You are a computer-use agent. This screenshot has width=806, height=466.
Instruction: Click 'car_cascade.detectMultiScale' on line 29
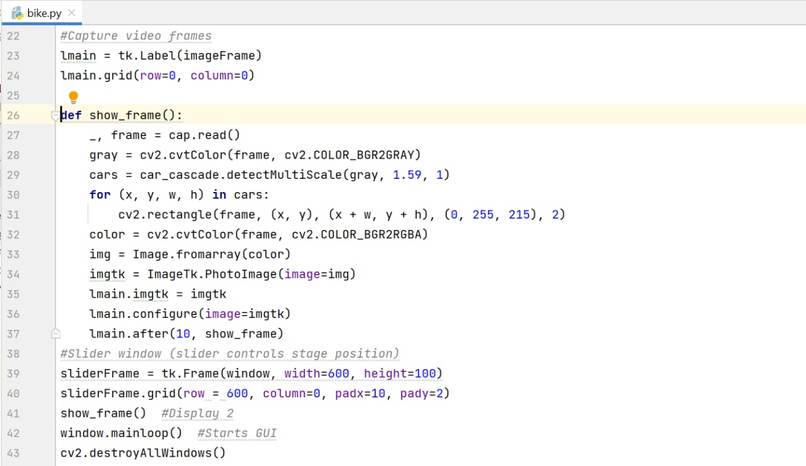[x=241, y=175]
